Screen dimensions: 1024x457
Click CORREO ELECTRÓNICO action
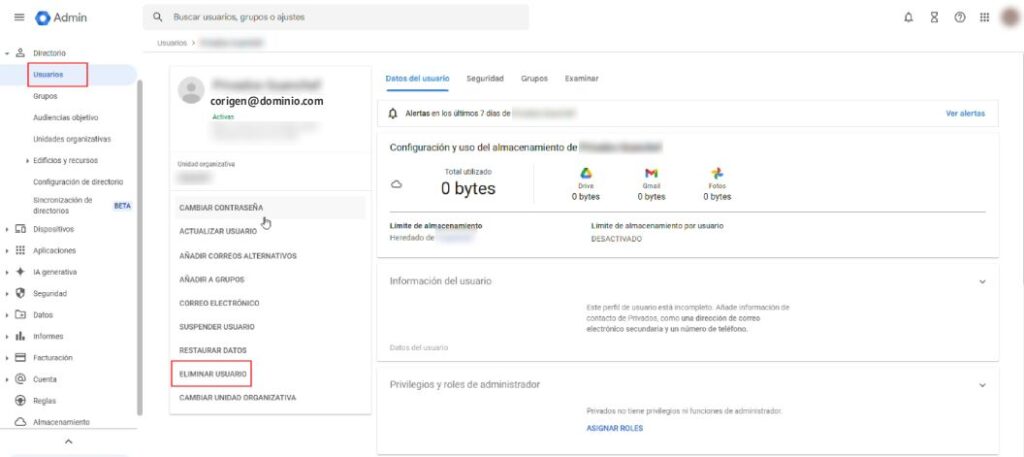pyautogui.click(x=219, y=303)
